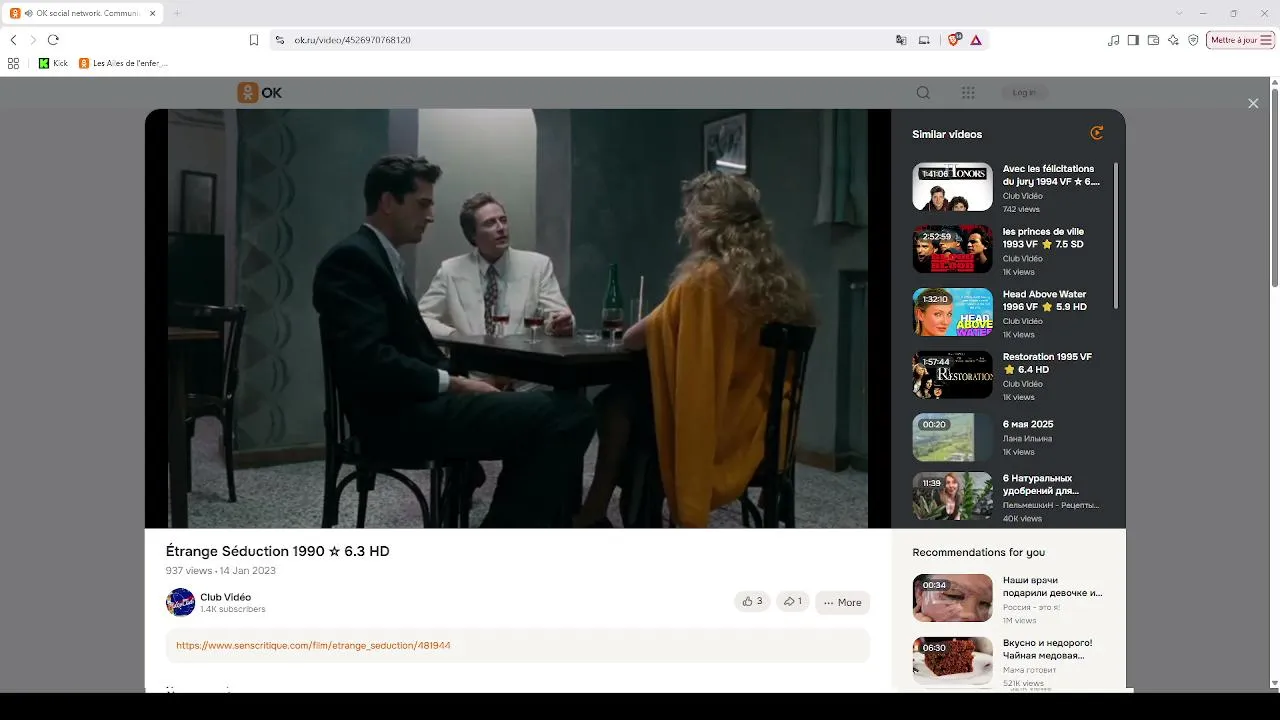Open the Наши врачи подарили девочке thumbnail
This screenshot has width=1280, height=720.
pyautogui.click(x=952, y=598)
